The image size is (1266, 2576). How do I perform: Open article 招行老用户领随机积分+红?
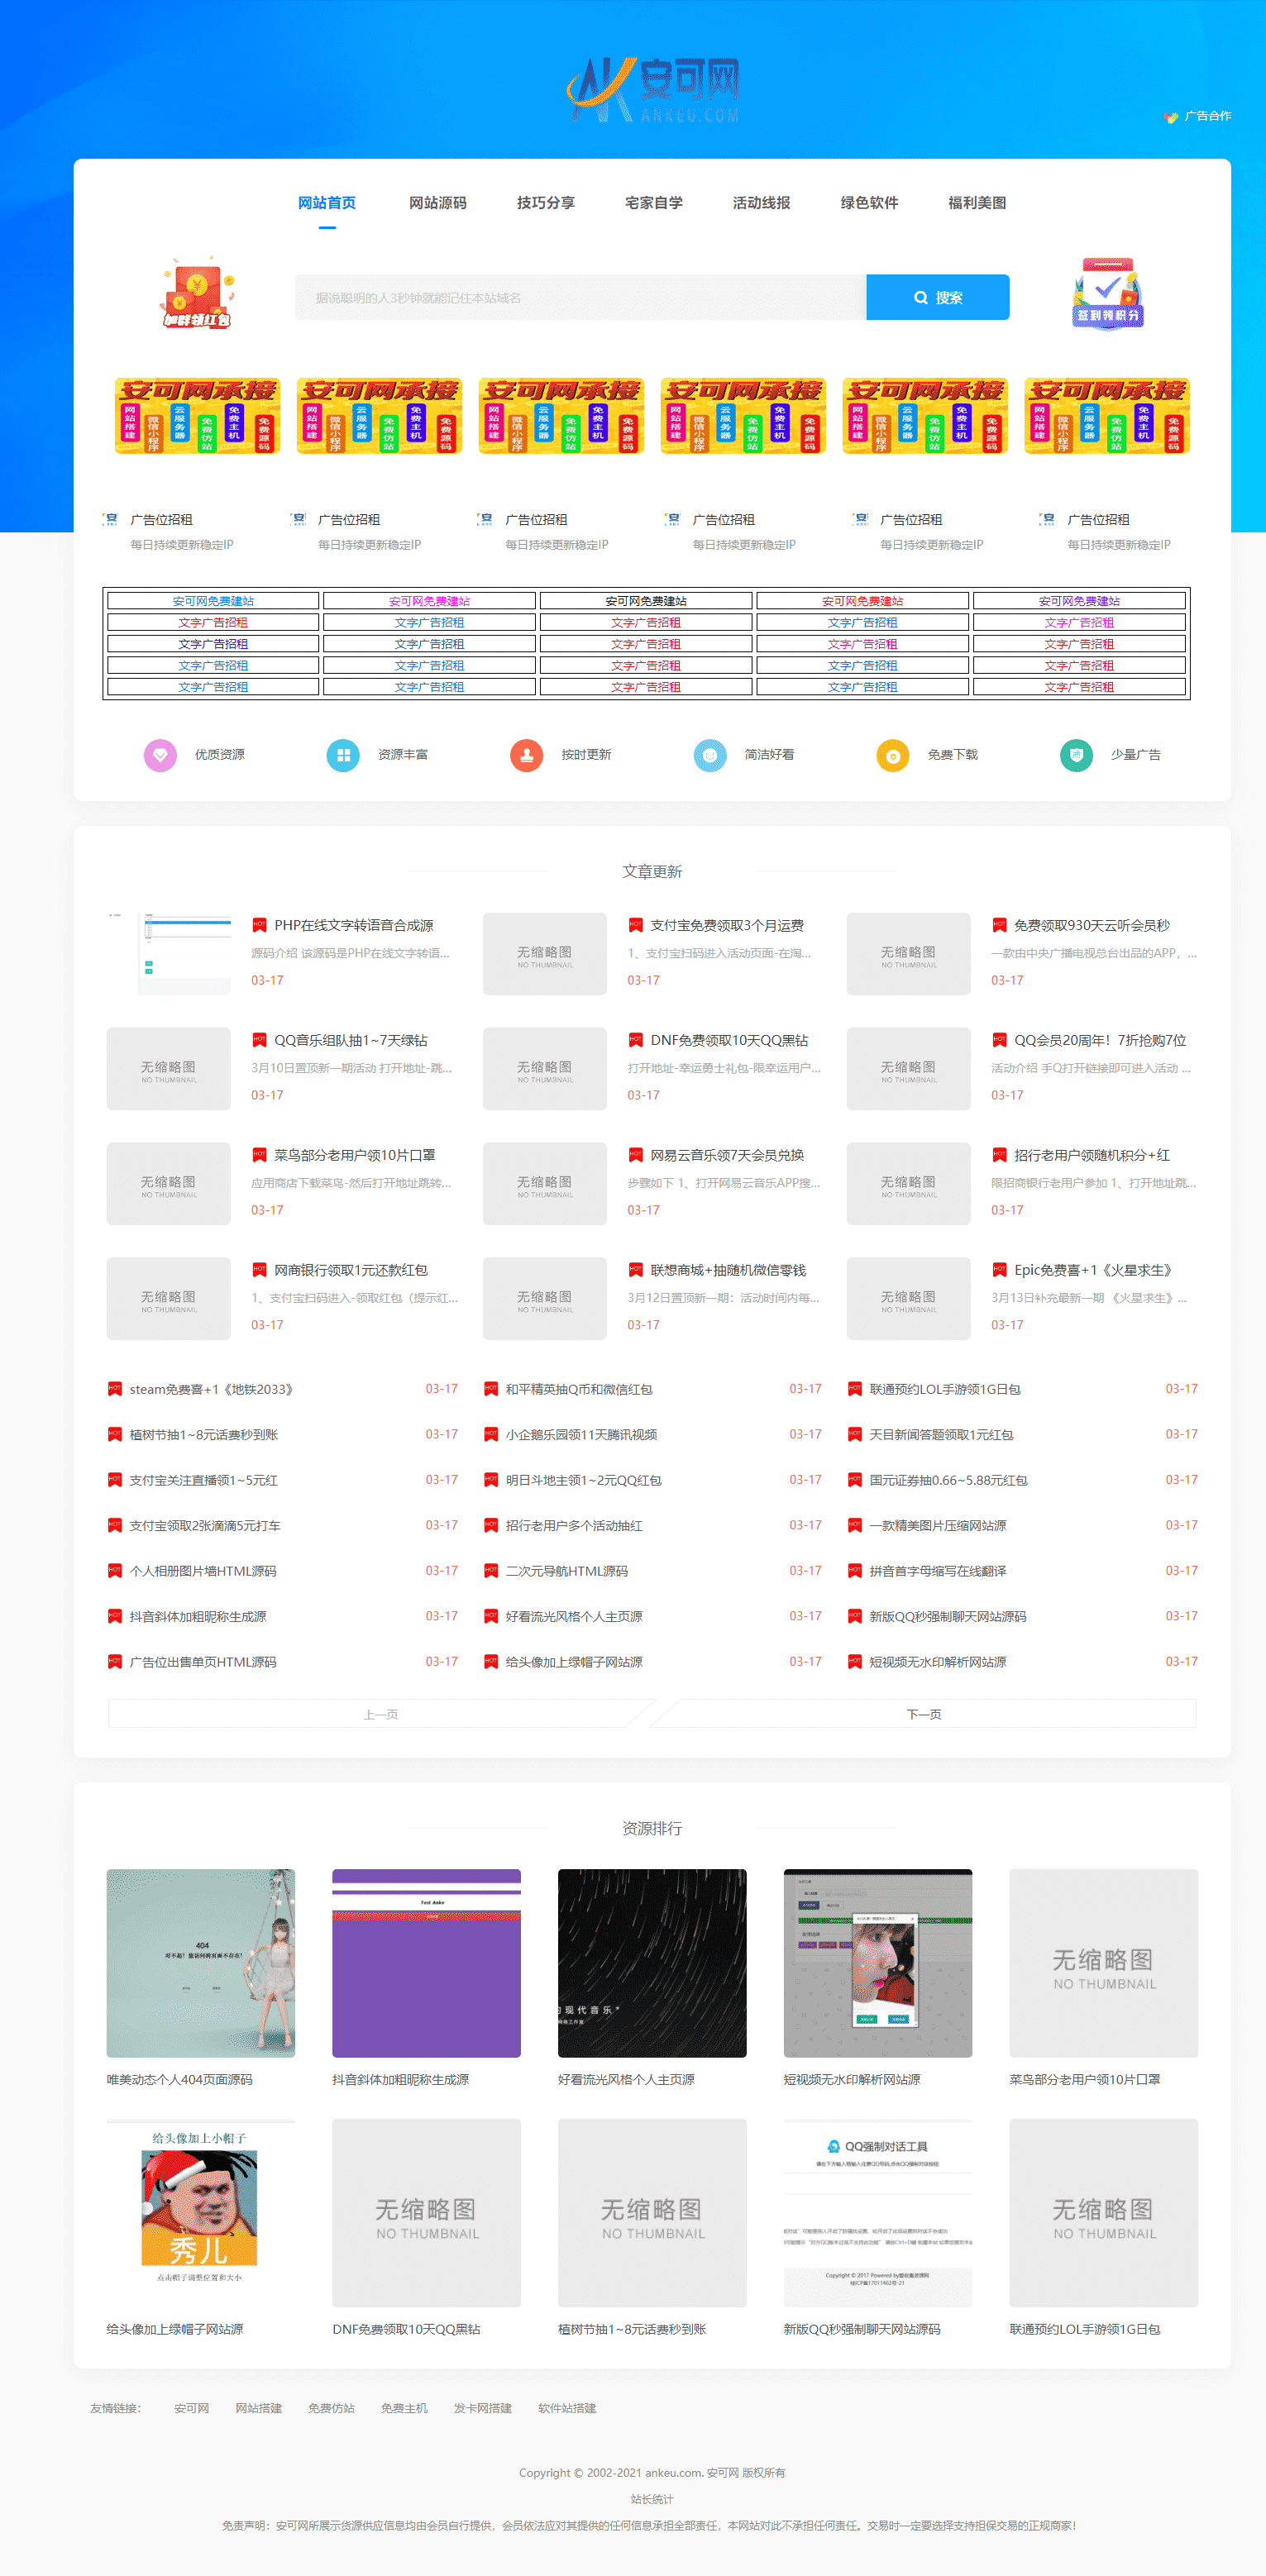(x=1092, y=1156)
